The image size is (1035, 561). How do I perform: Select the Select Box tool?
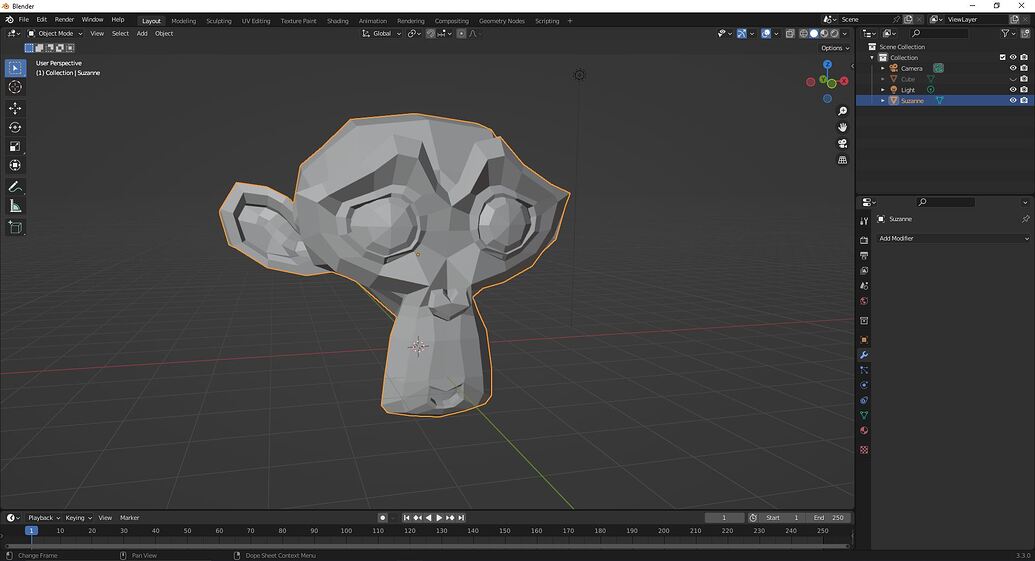point(15,68)
